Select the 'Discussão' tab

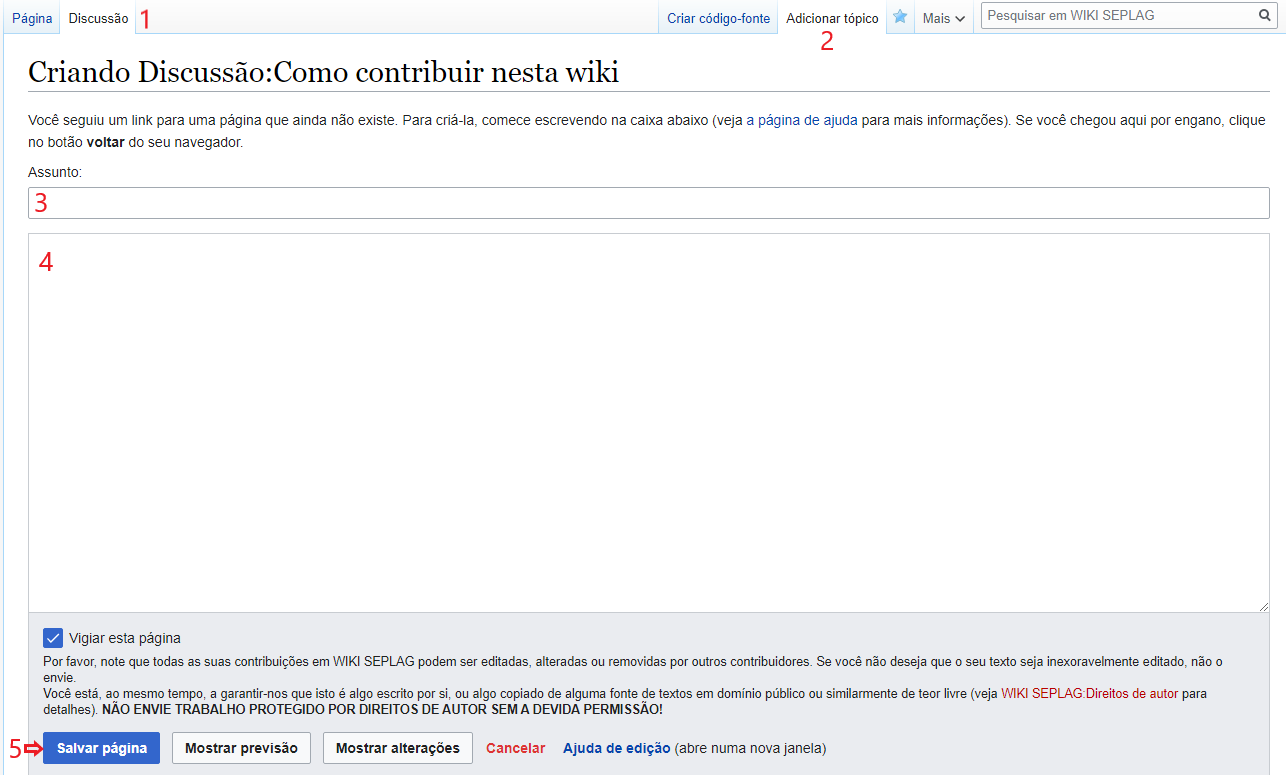click(98, 18)
